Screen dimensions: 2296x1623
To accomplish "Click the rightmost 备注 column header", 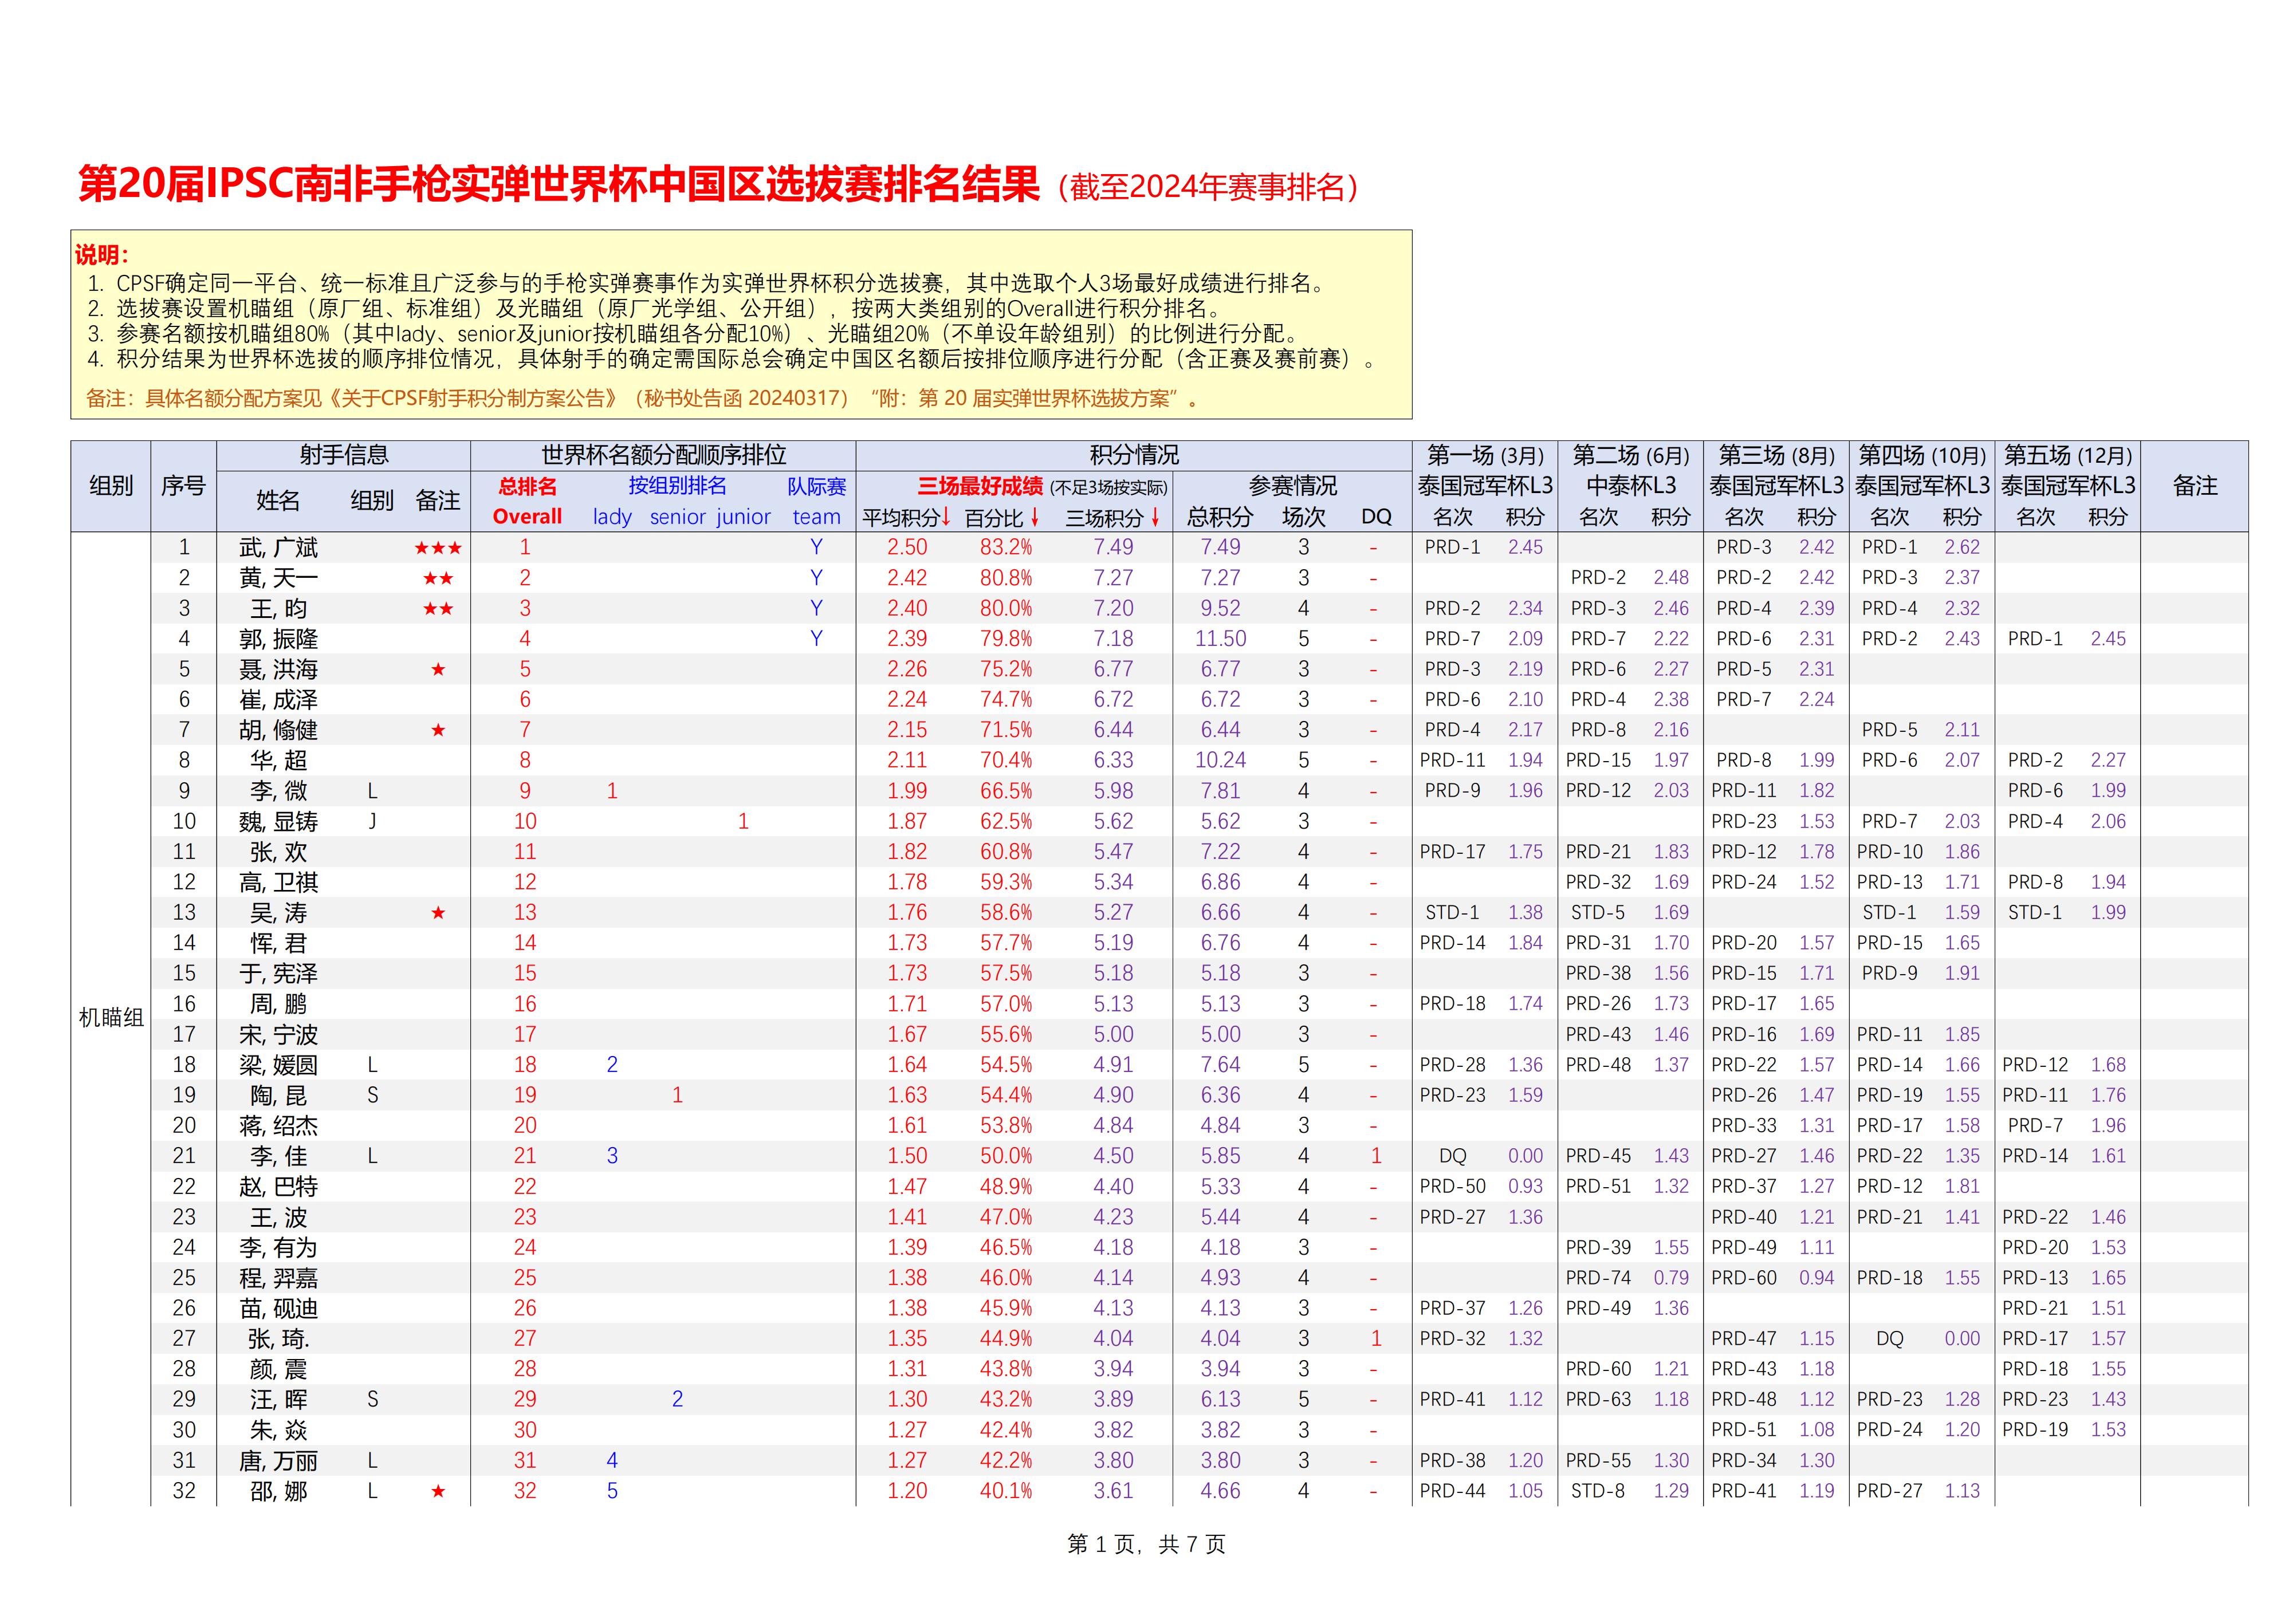I will (2195, 486).
